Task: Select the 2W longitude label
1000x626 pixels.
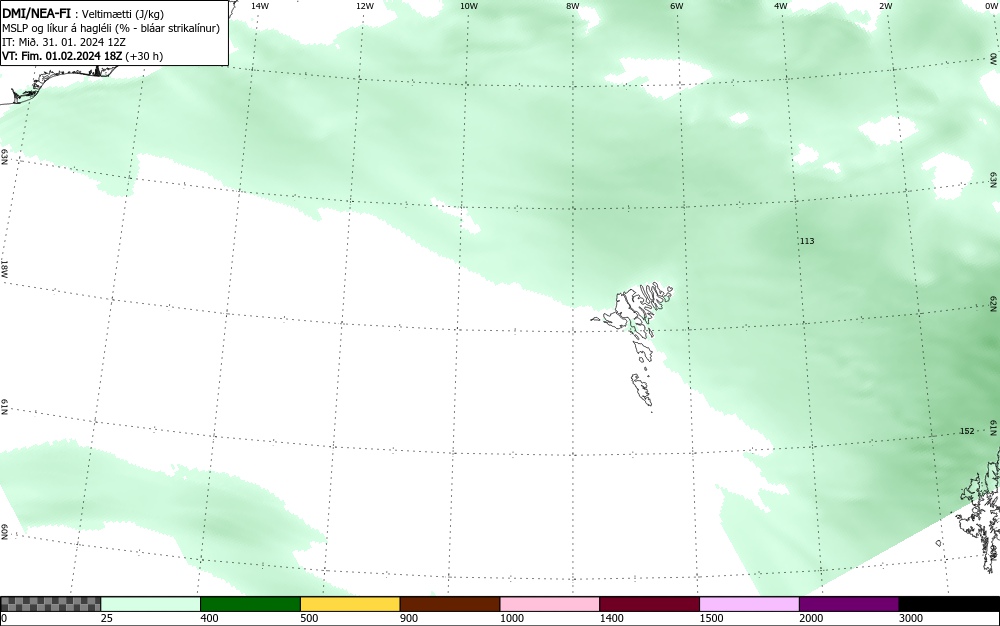Action: click(885, 6)
